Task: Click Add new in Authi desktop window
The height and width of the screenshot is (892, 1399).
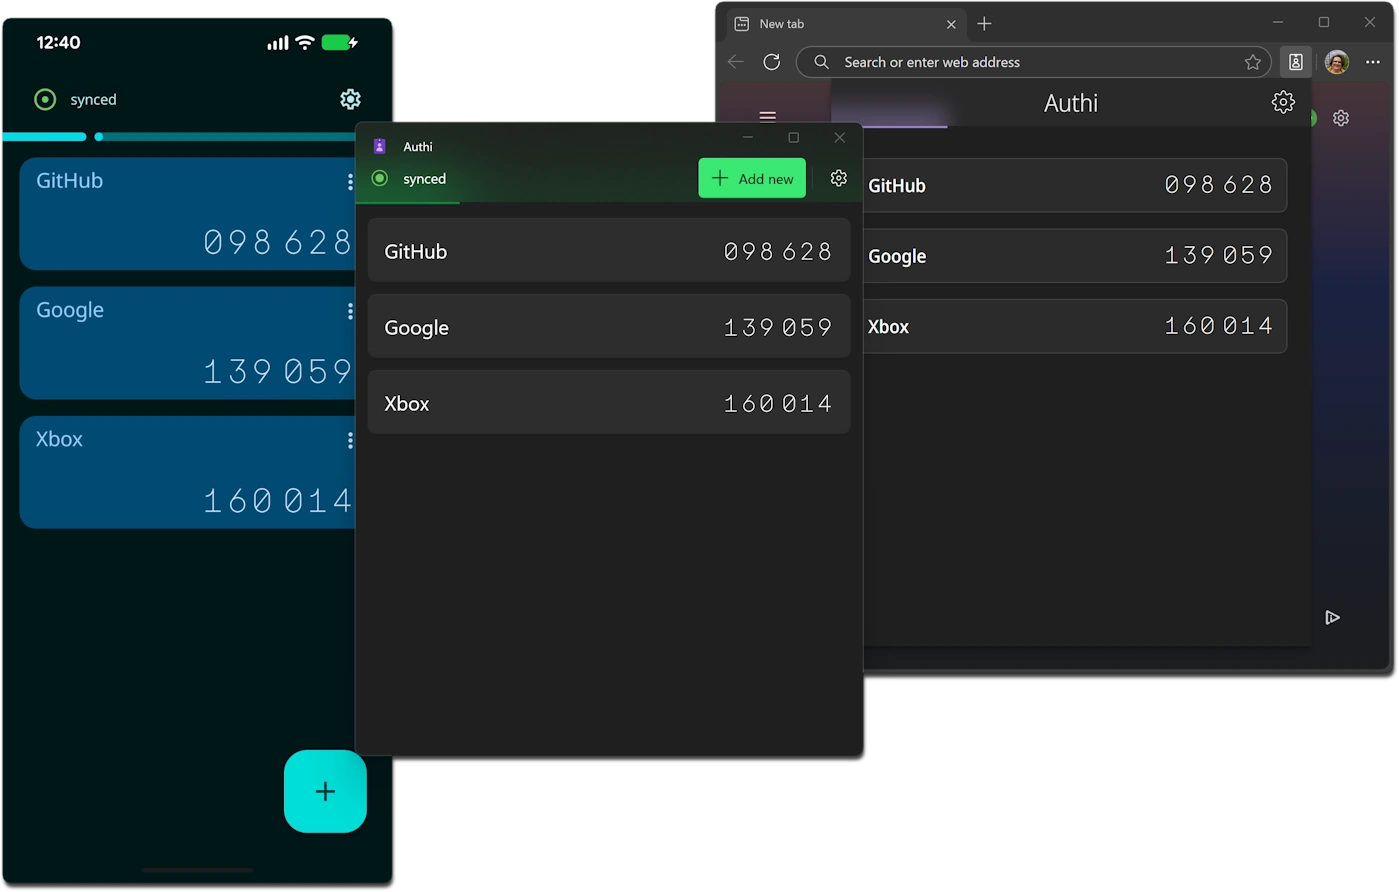Action: (x=752, y=178)
